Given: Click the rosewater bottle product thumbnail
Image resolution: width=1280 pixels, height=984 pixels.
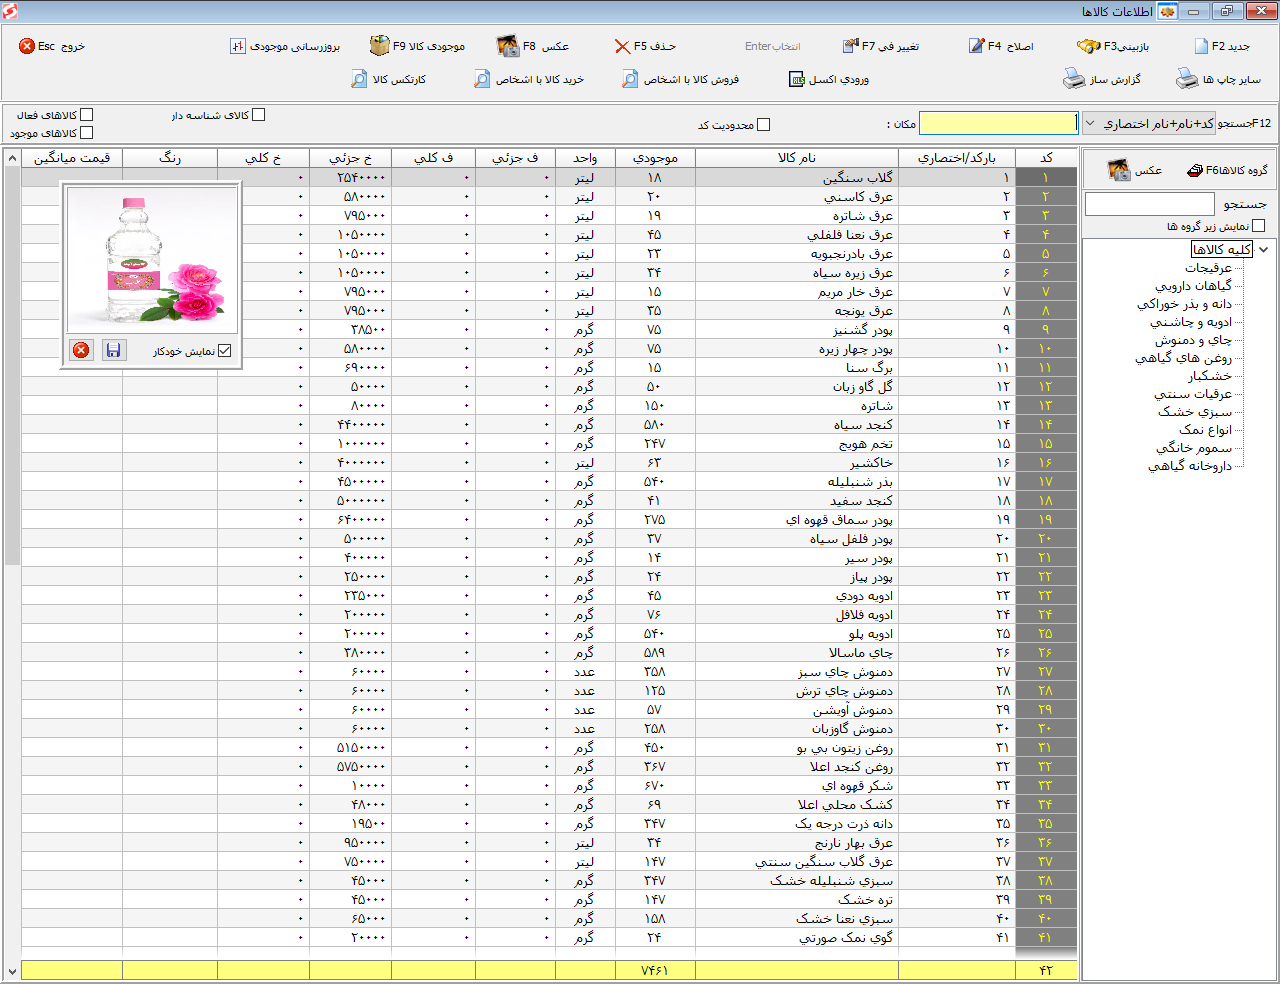Looking at the screenshot, I should (x=152, y=261).
